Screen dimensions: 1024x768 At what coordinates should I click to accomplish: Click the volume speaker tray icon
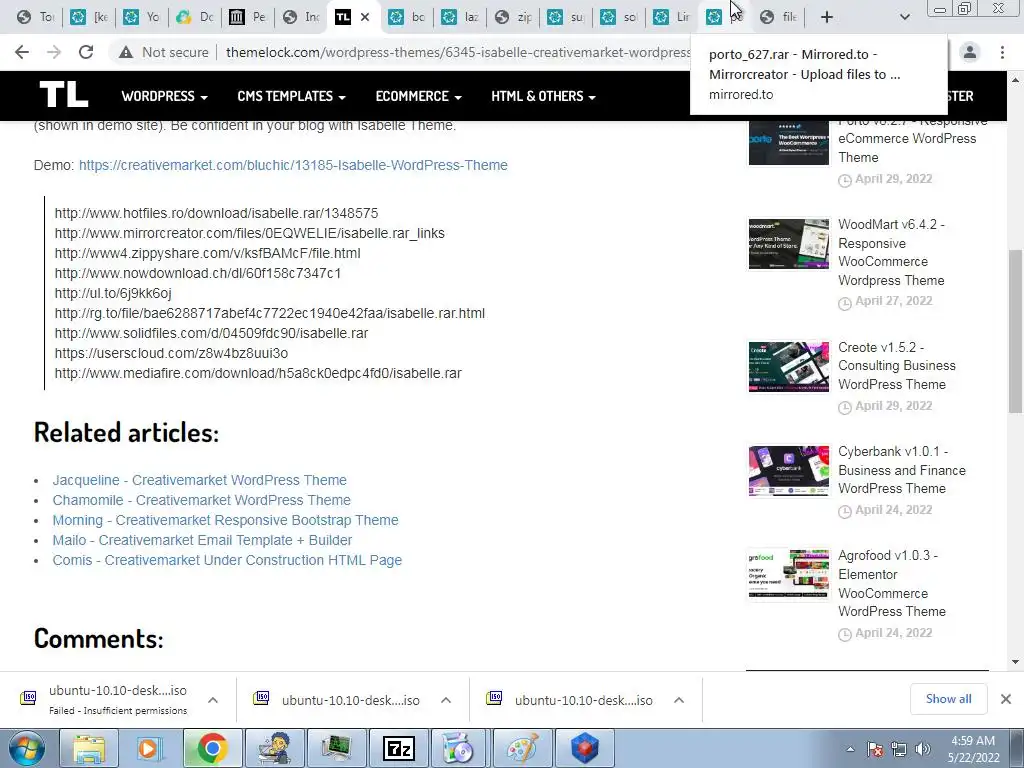[923, 749]
